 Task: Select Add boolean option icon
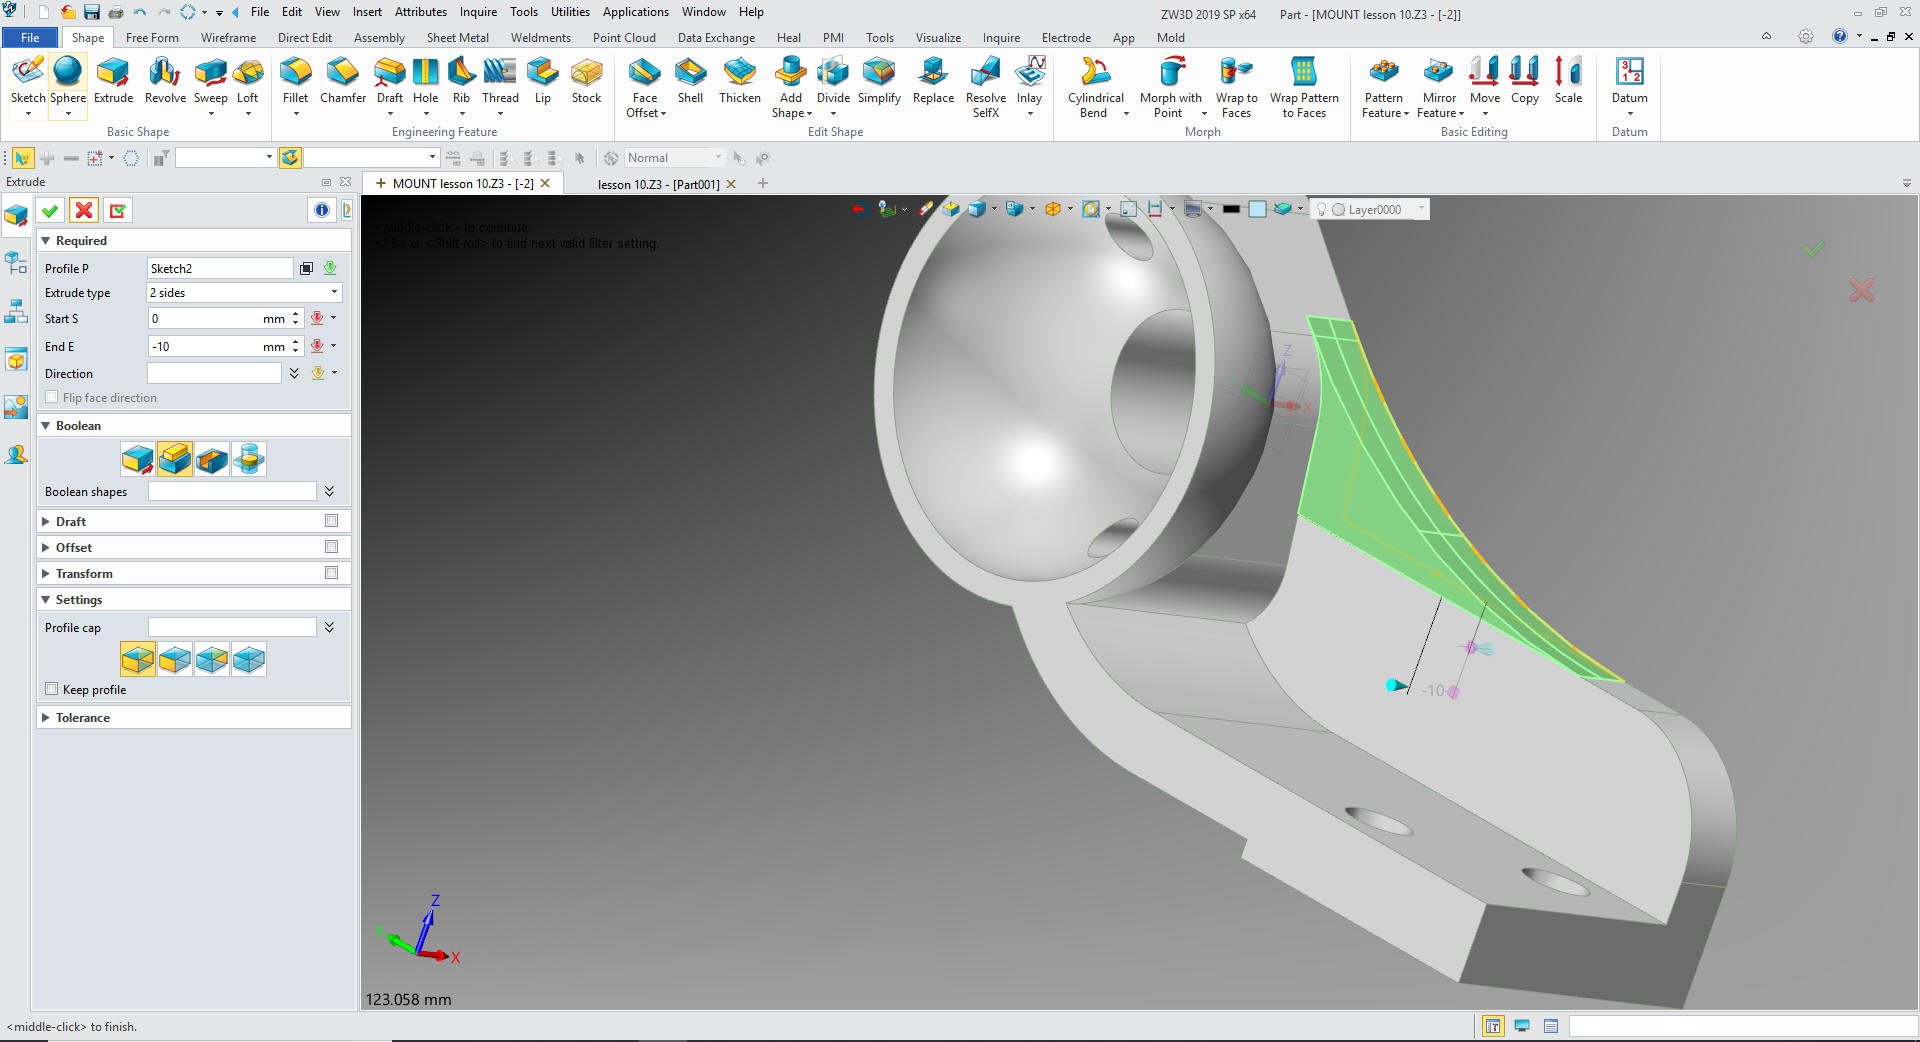pyautogui.click(x=175, y=459)
